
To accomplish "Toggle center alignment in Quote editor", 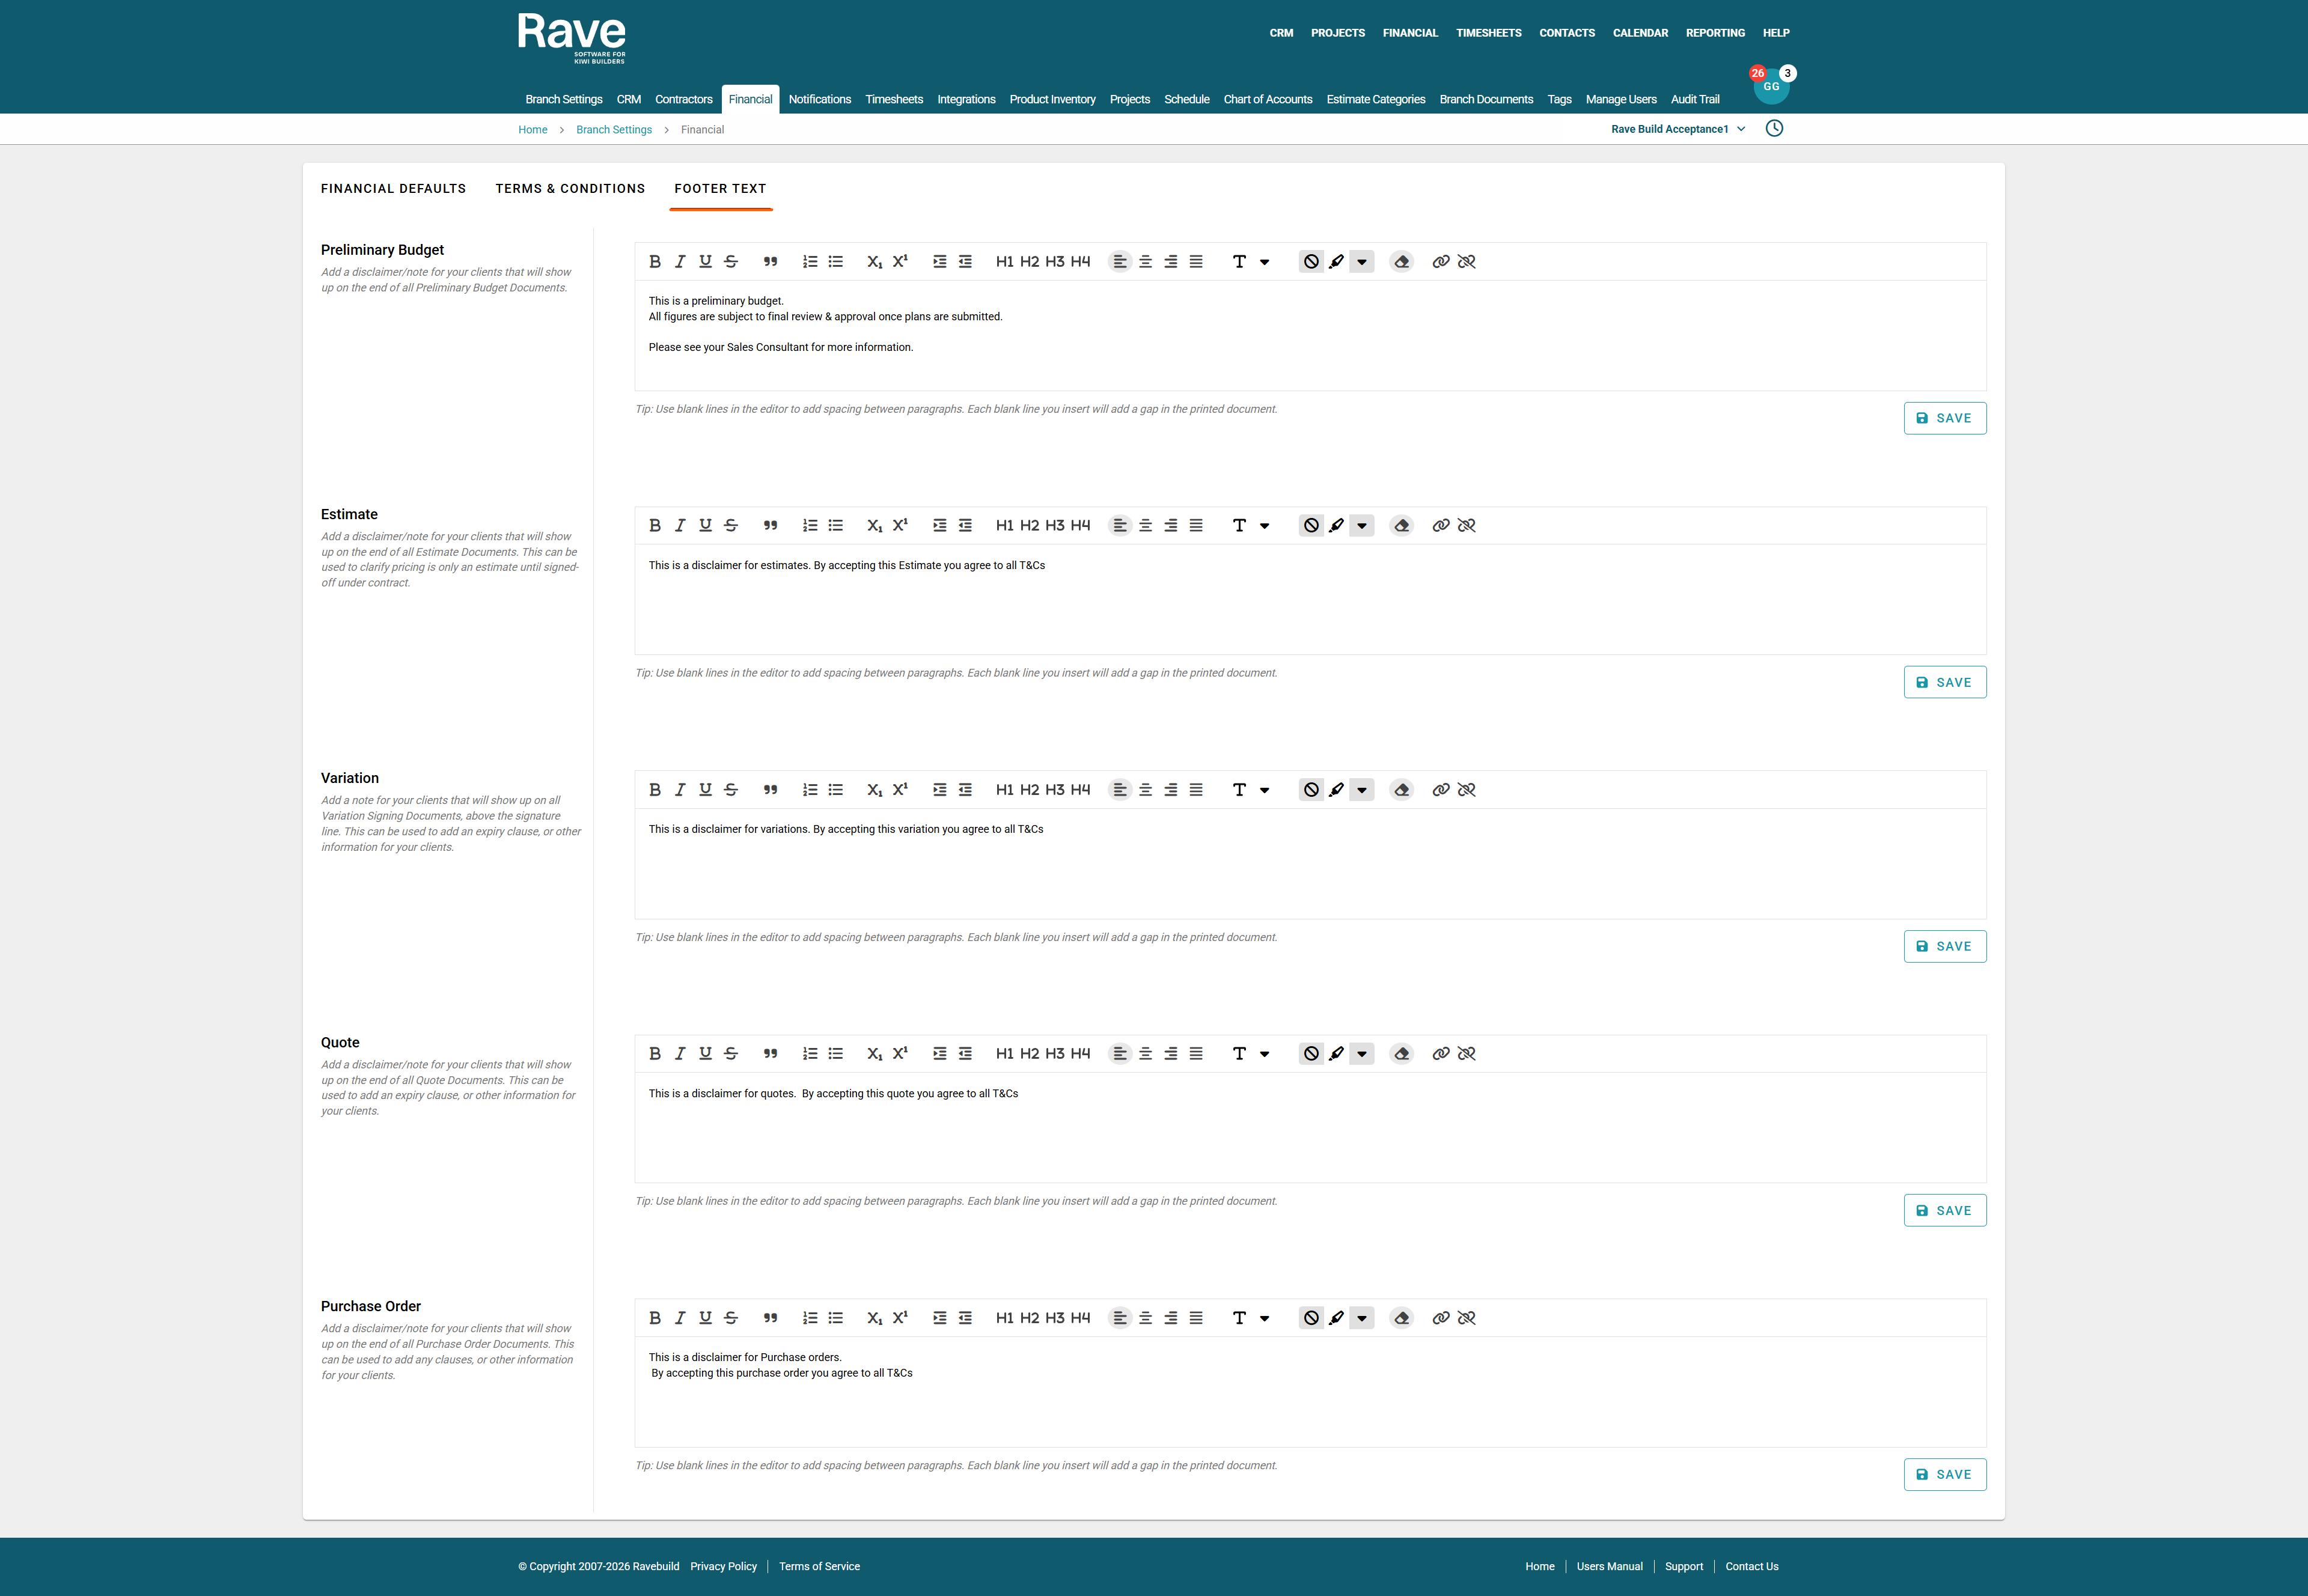I will [1145, 1054].
